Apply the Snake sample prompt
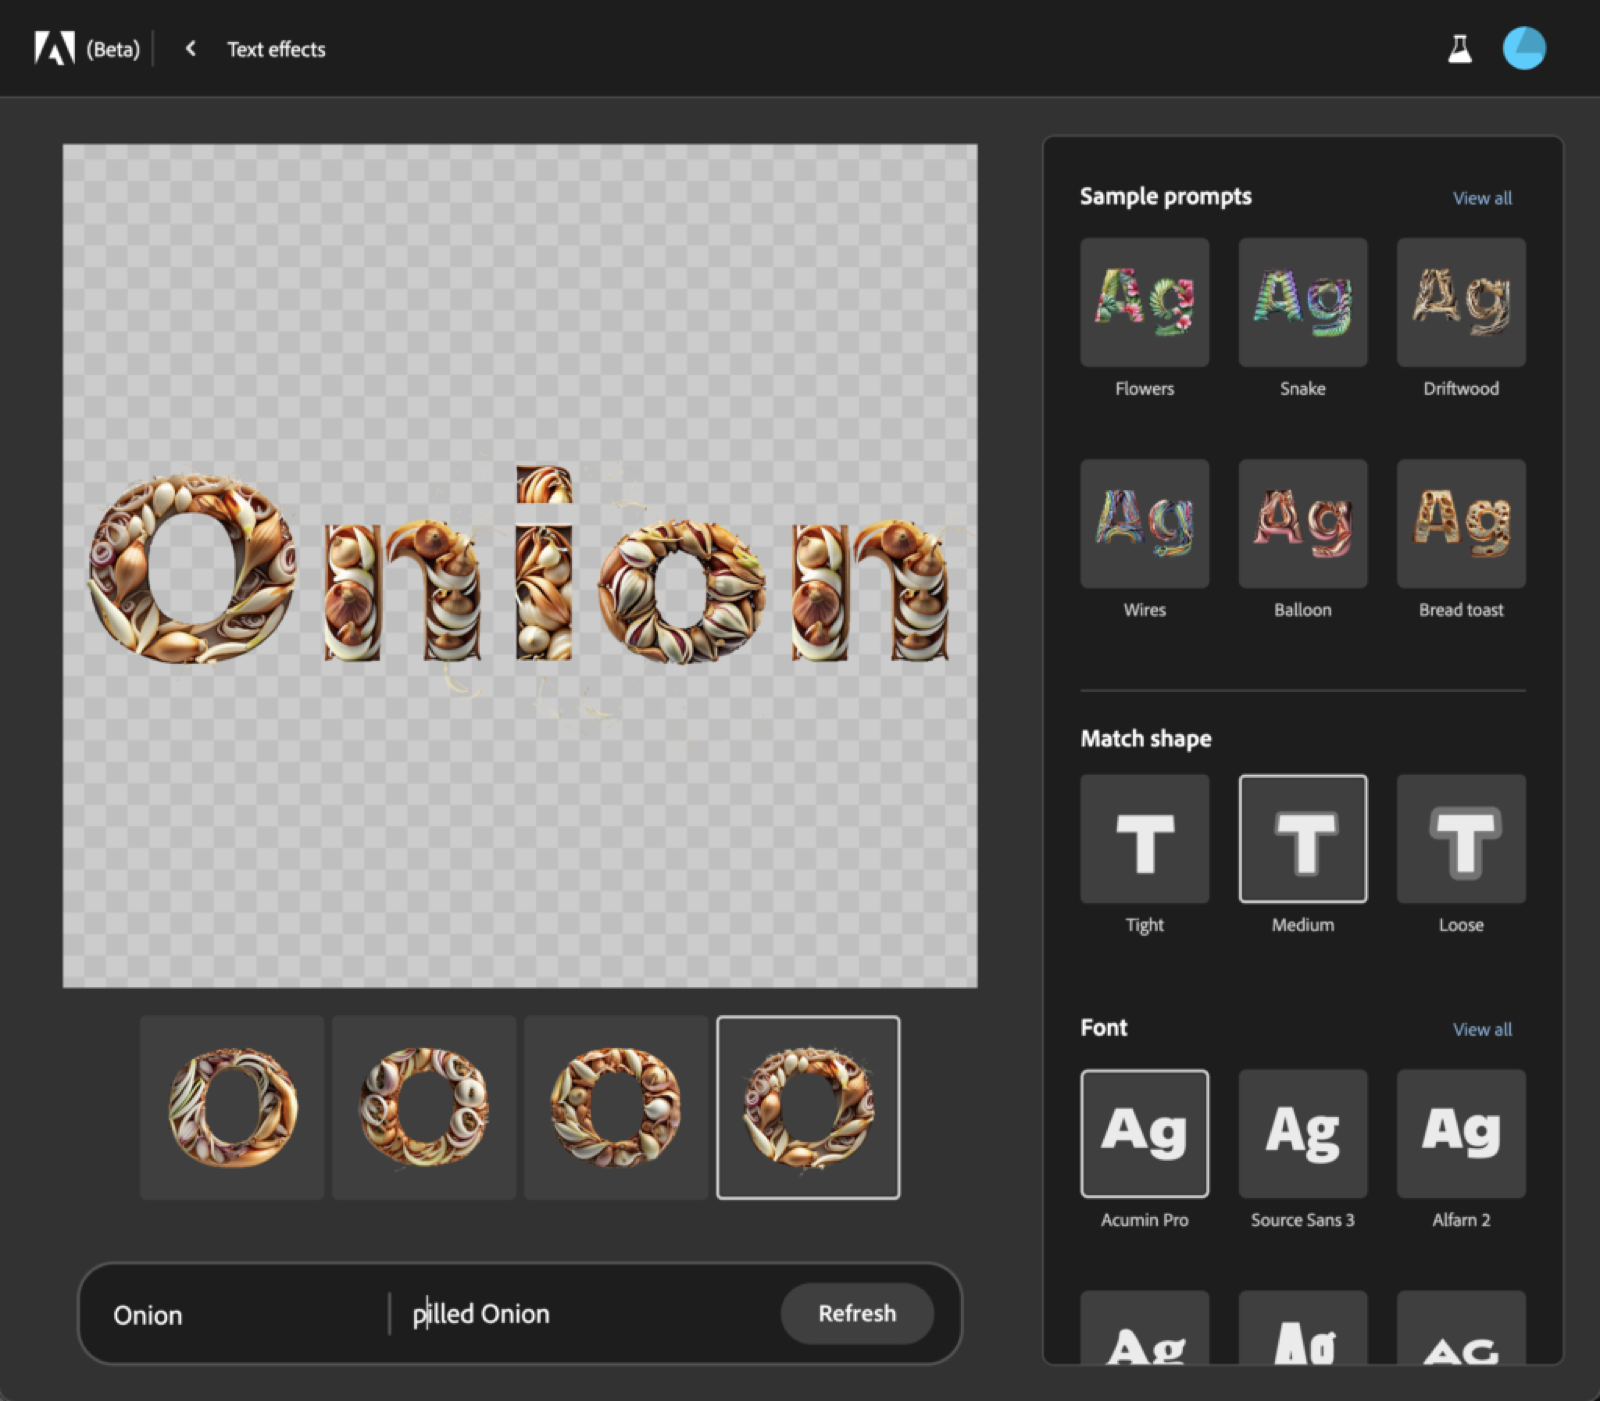1600x1401 pixels. pyautogui.click(x=1303, y=302)
